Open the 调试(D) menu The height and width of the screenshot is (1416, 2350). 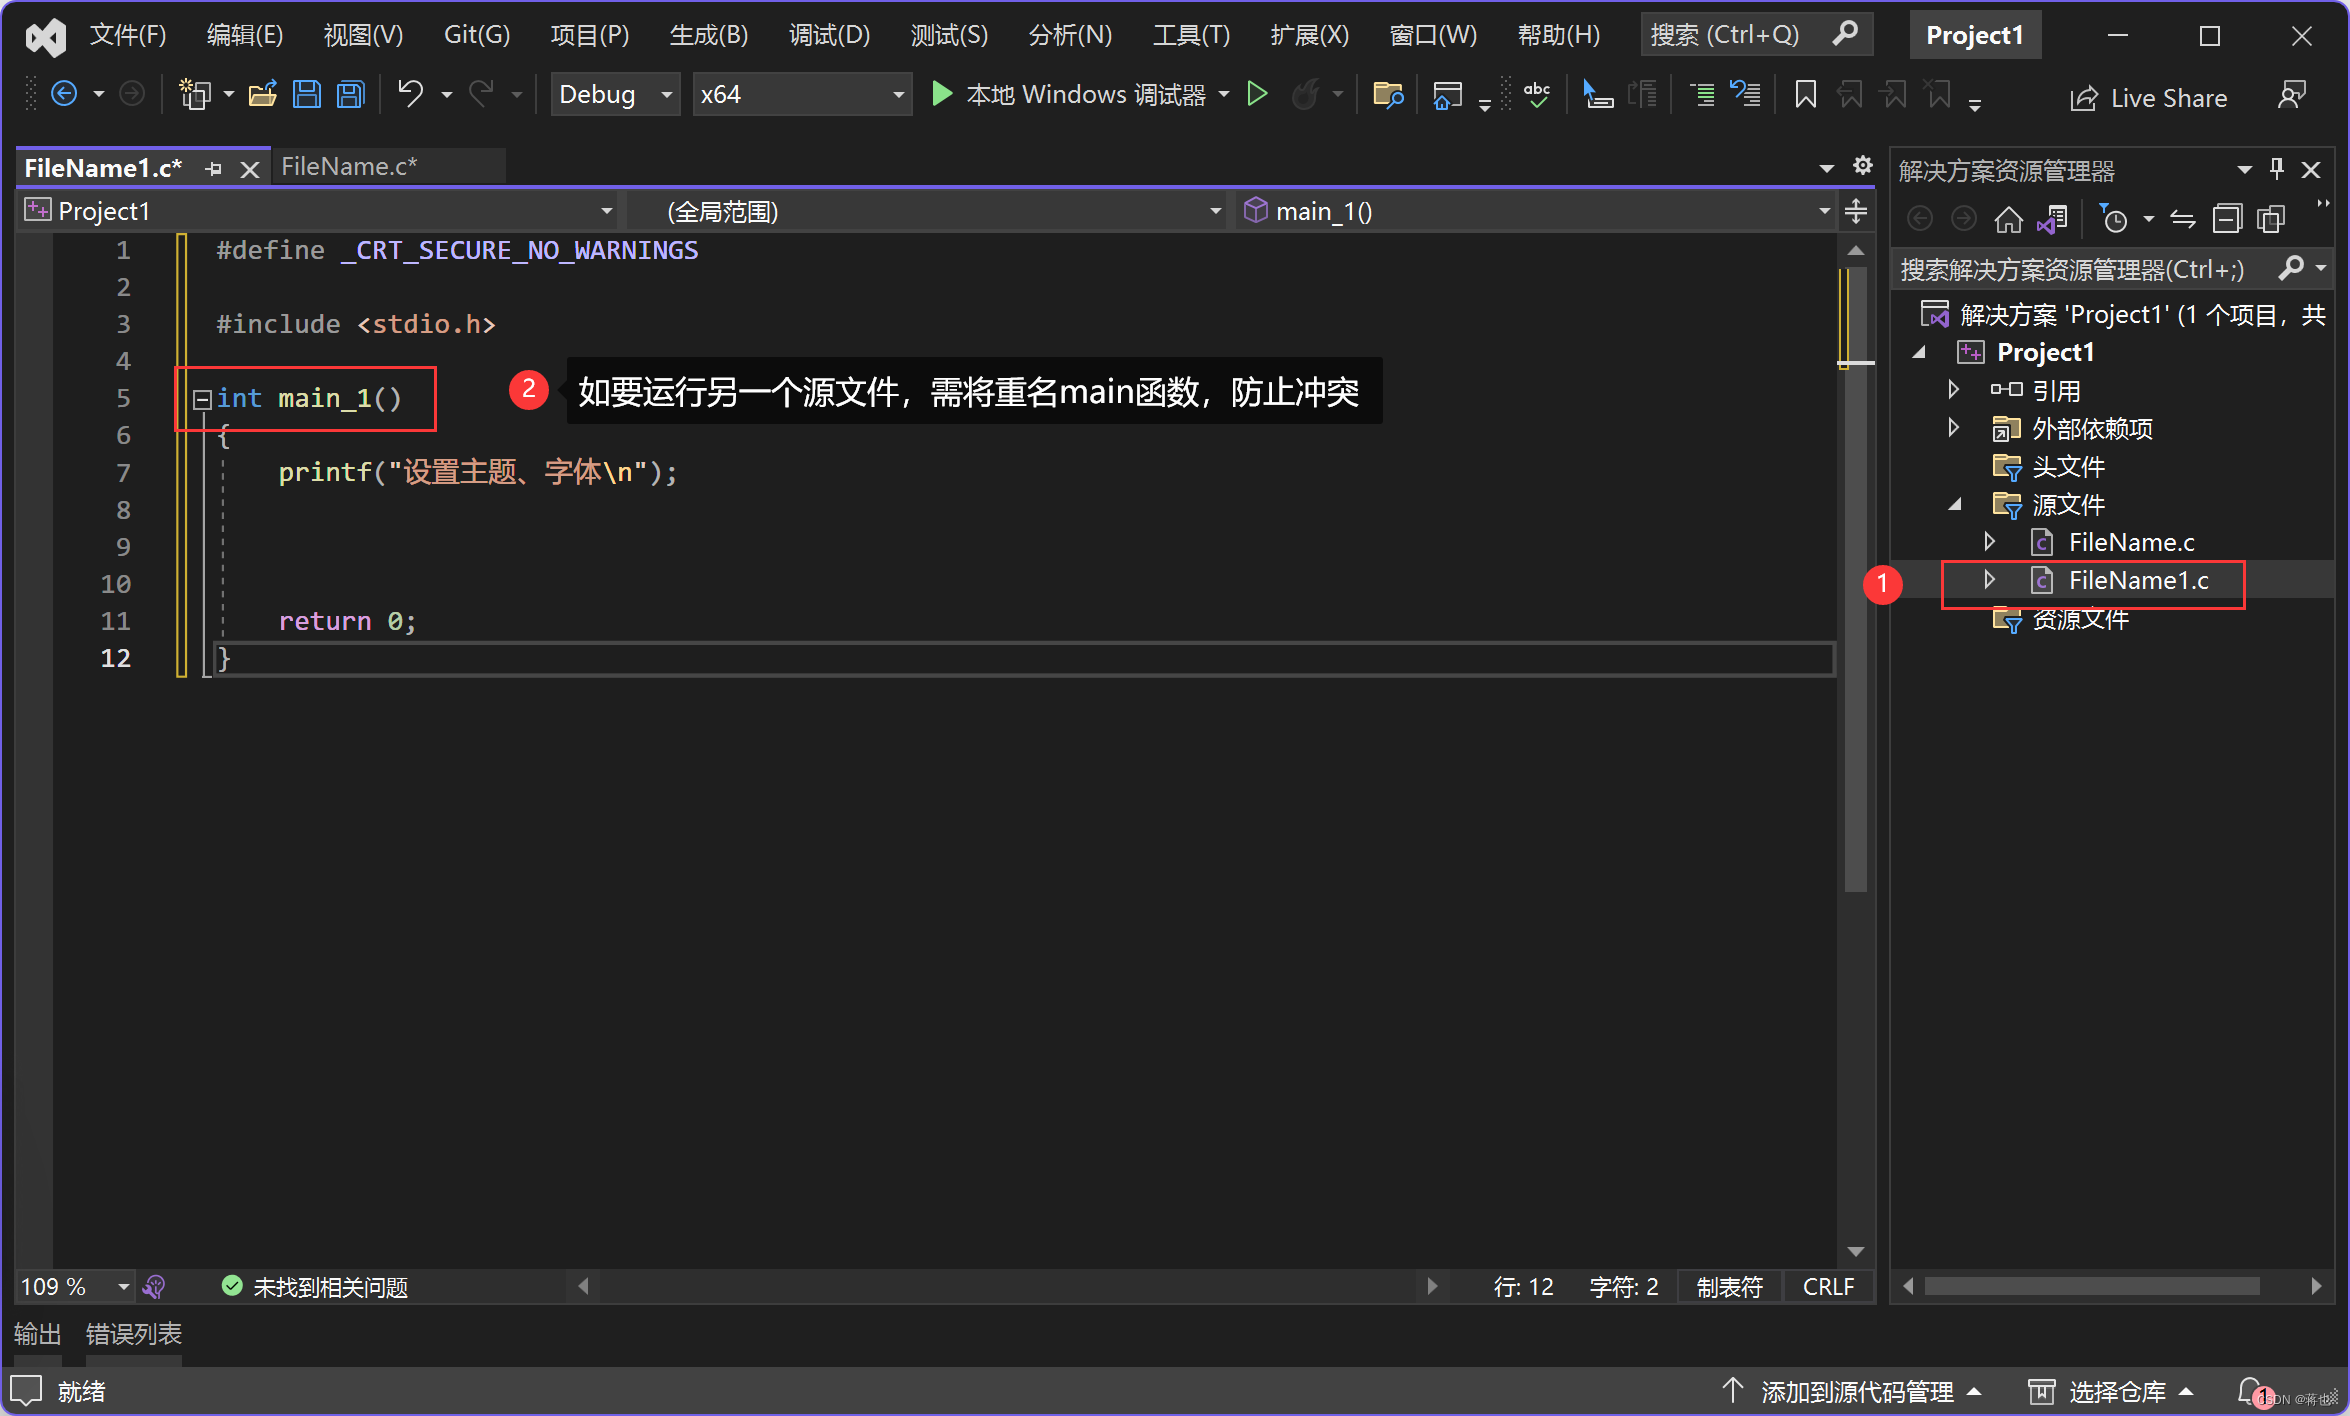(829, 35)
